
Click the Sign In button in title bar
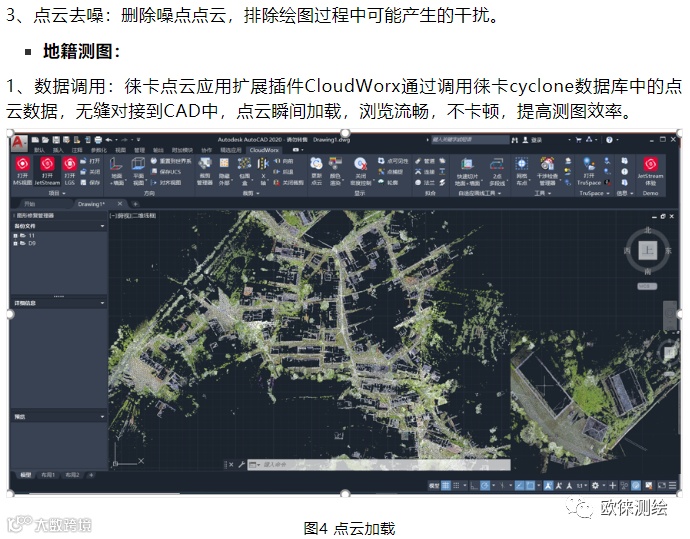tap(532, 140)
